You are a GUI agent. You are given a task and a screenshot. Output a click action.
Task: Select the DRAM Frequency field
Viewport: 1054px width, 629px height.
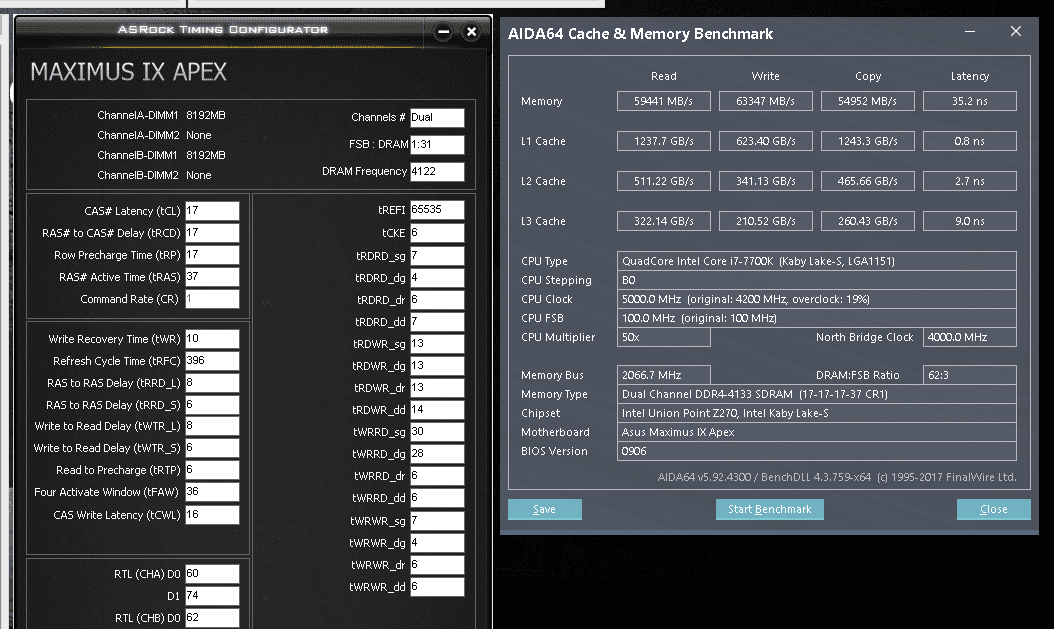437,172
